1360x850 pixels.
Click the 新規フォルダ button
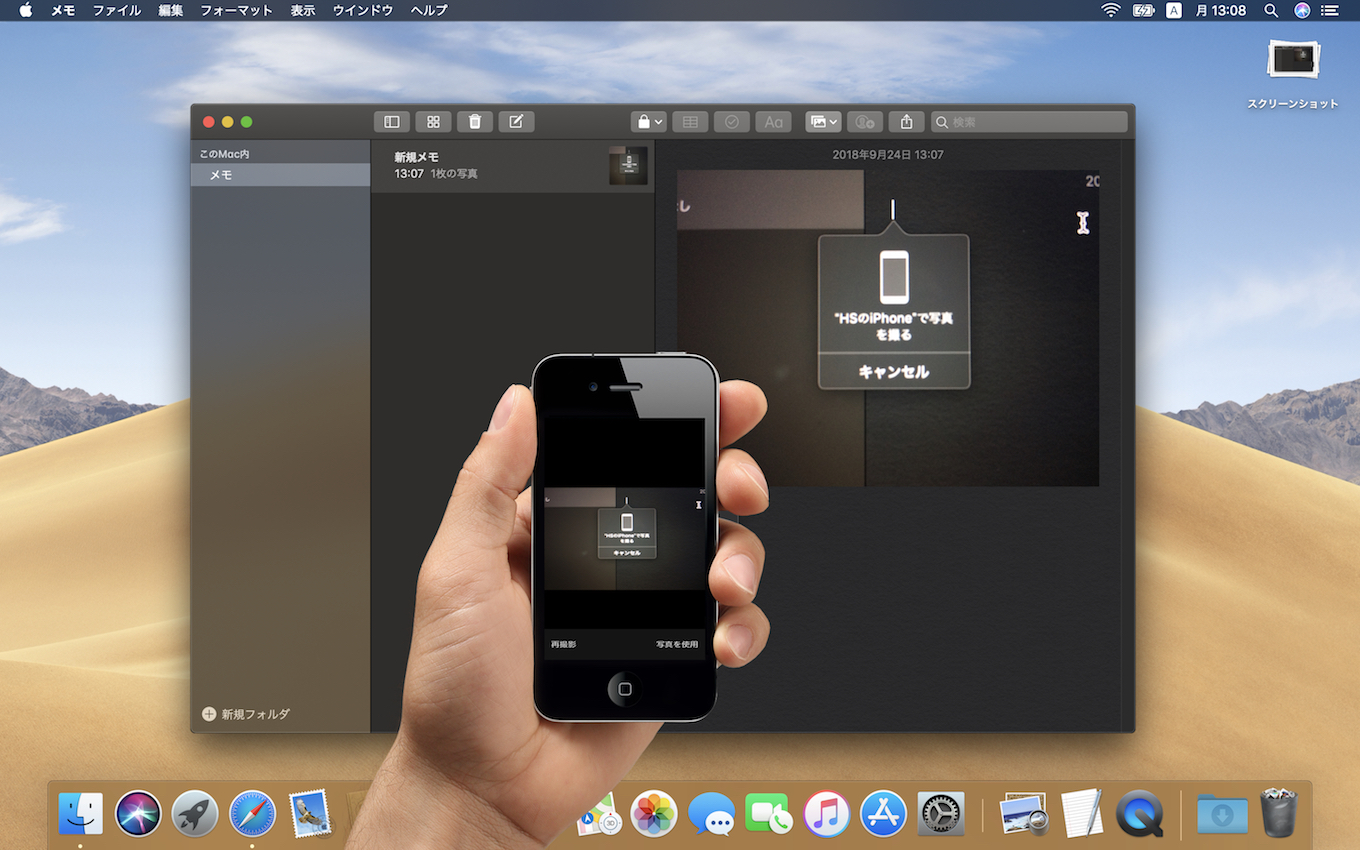click(x=246, y=714)
